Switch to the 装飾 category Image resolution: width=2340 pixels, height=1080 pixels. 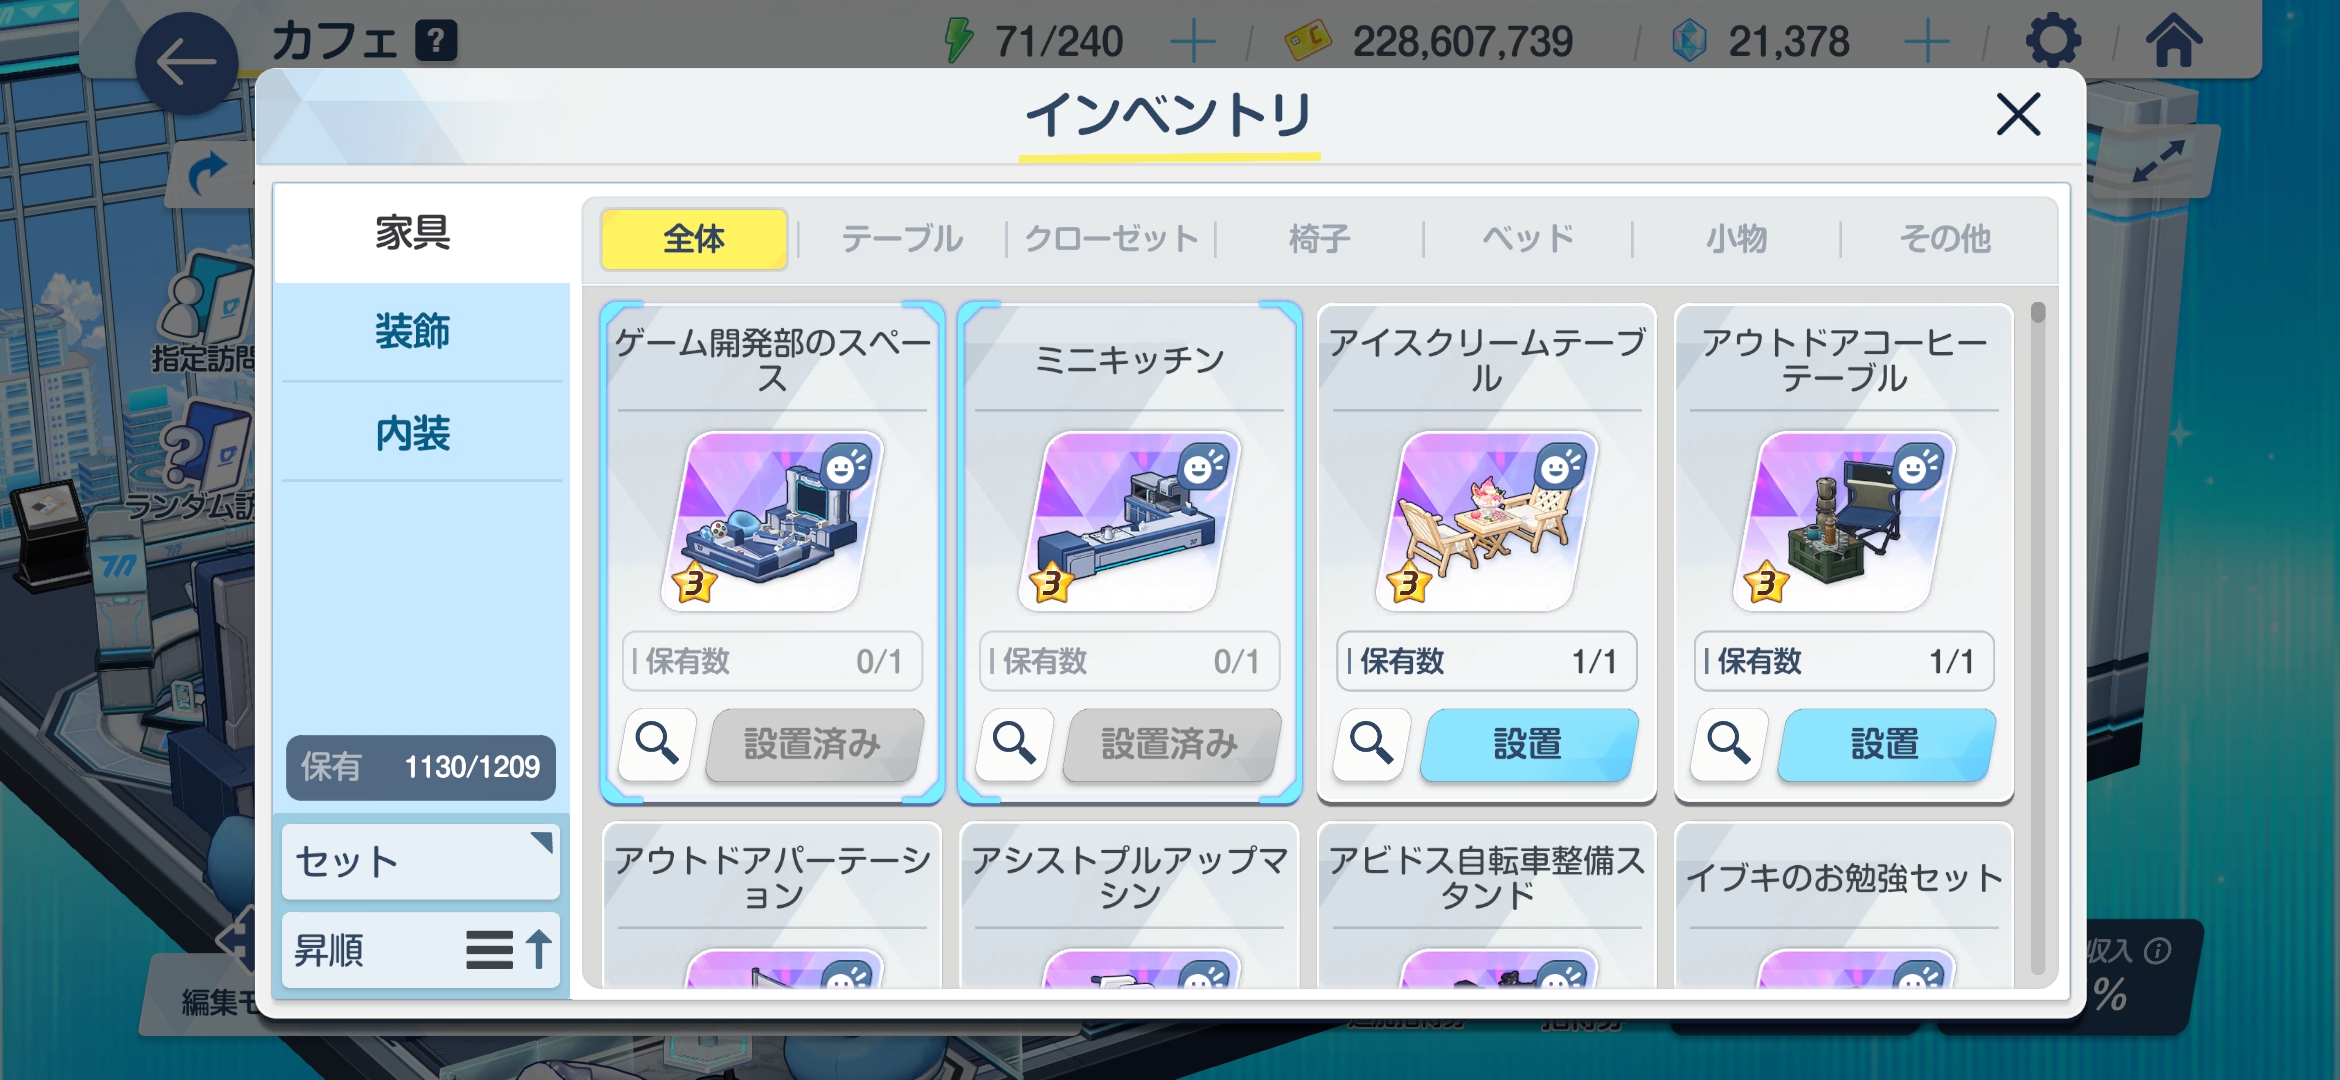(413, 332)
